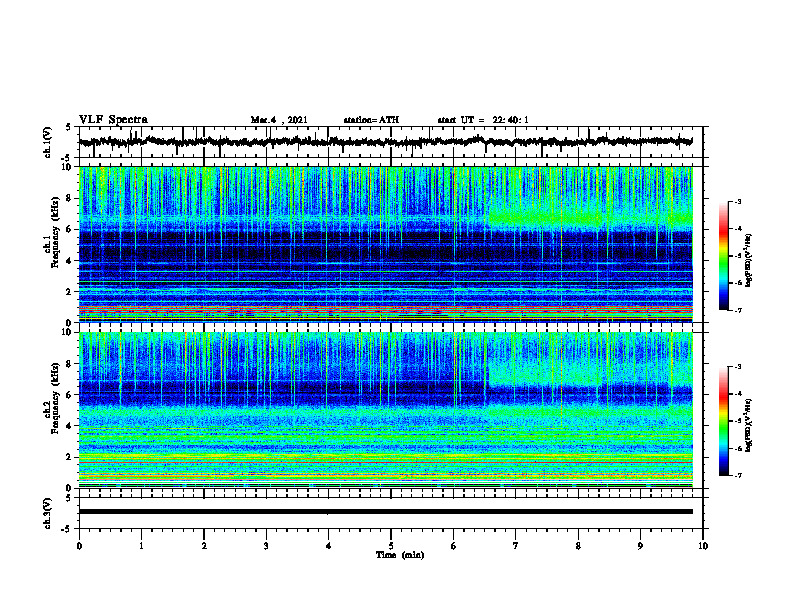Click time axis tick label "1"

[141, 546]
